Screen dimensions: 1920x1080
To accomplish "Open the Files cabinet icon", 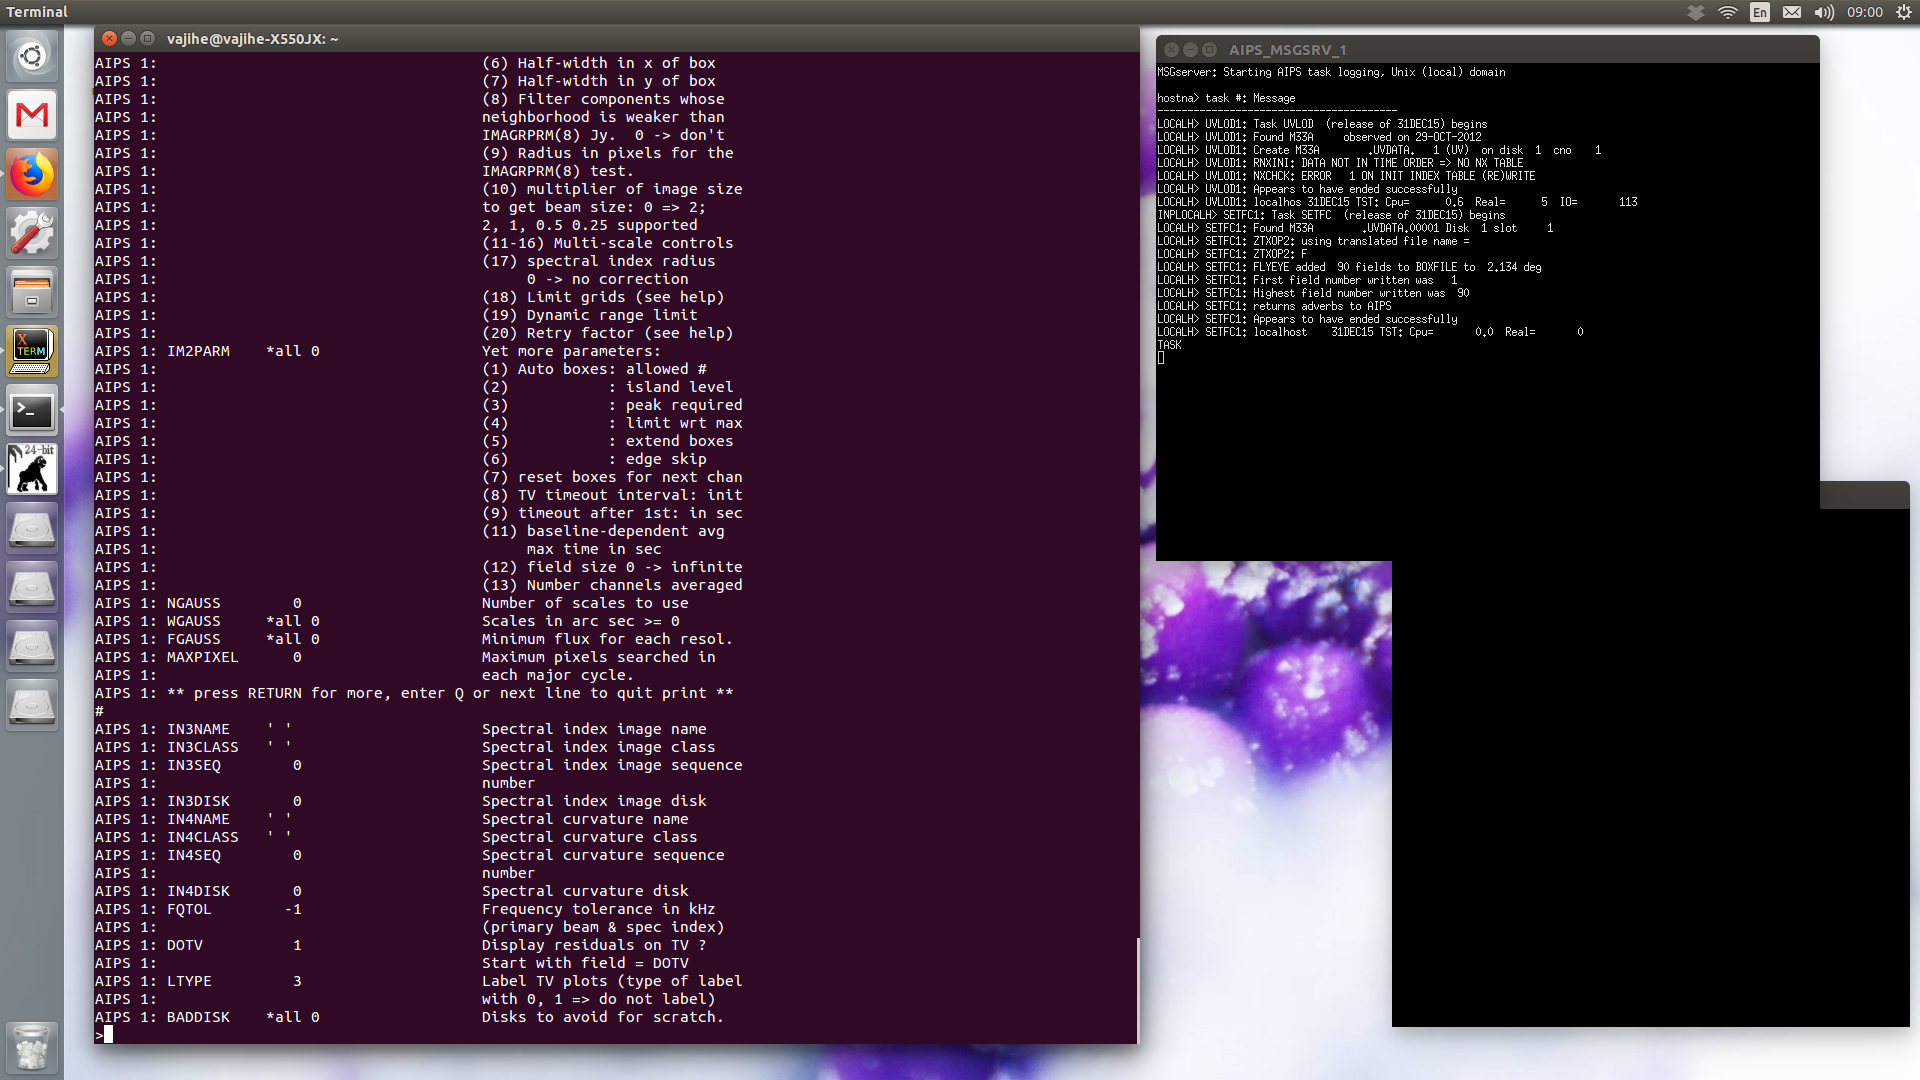I will click(x=32, y=292).
